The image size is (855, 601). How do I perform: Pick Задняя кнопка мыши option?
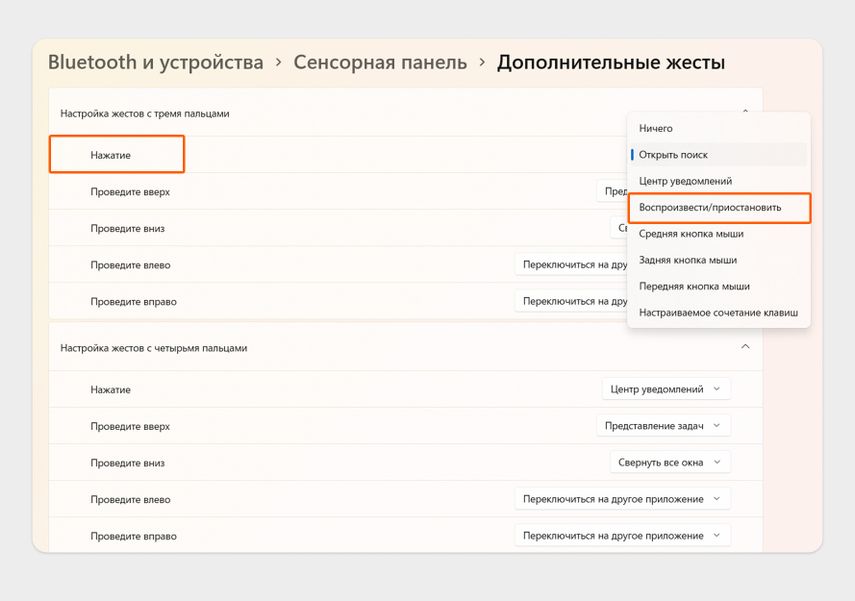point(719,260)
